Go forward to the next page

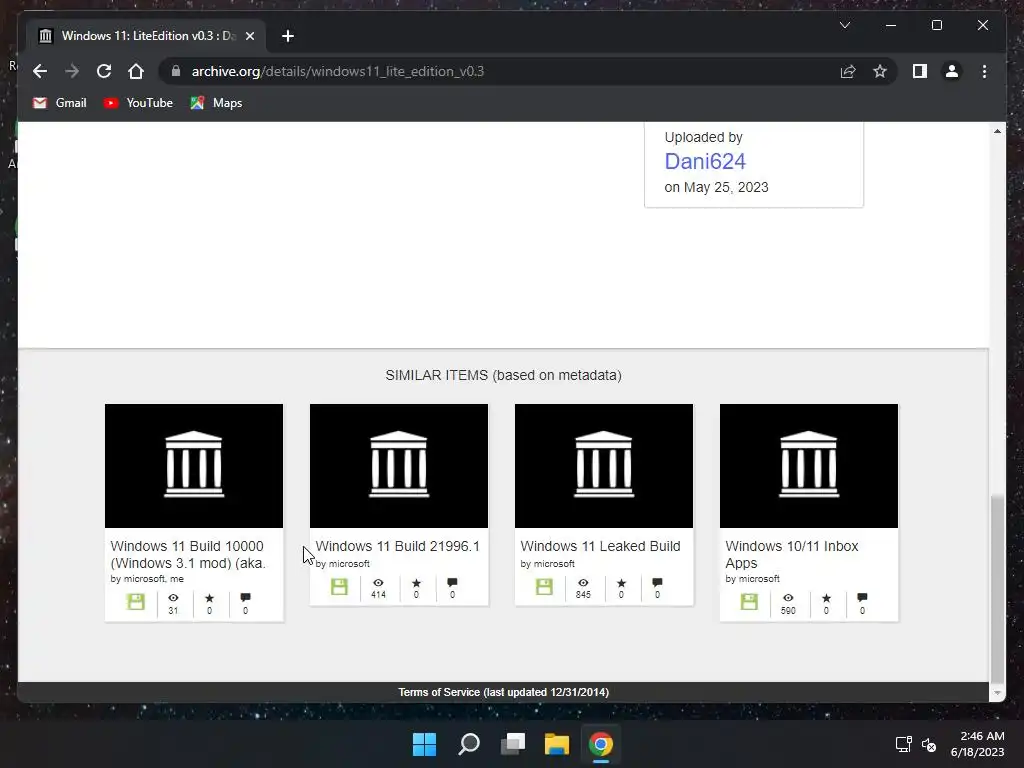(72, 71)
